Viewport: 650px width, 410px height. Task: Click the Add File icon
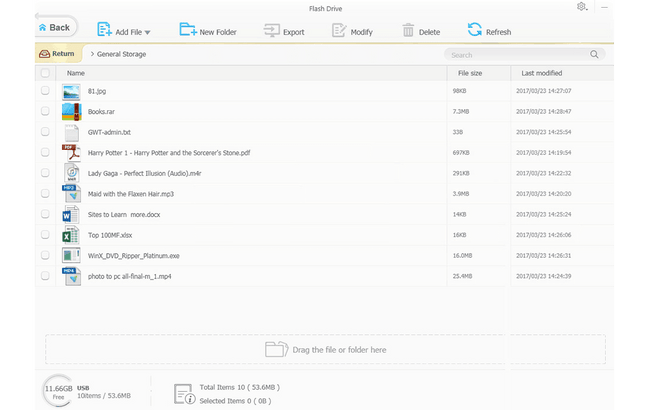point(105,30)
